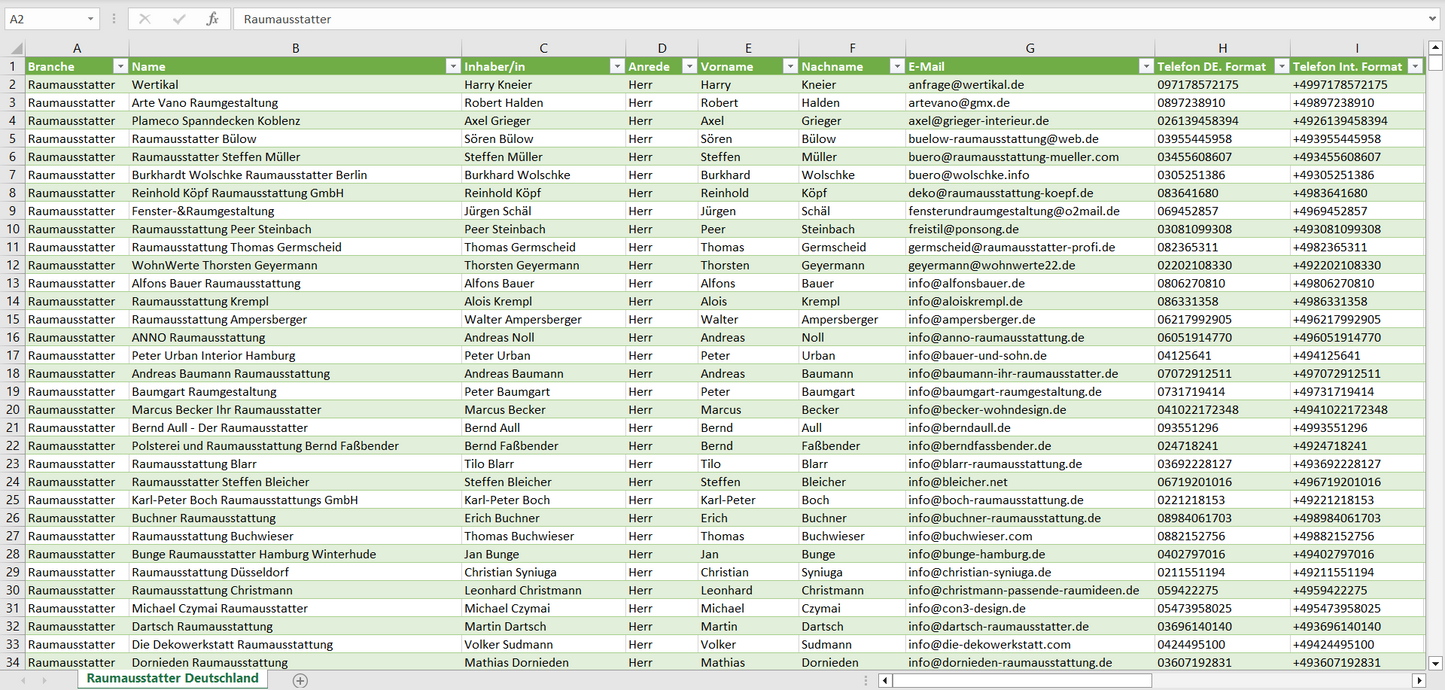Click the horizontal scrollbar thumb
The width and height of the screenshot is (1445, 690).
click(1020, 680)
